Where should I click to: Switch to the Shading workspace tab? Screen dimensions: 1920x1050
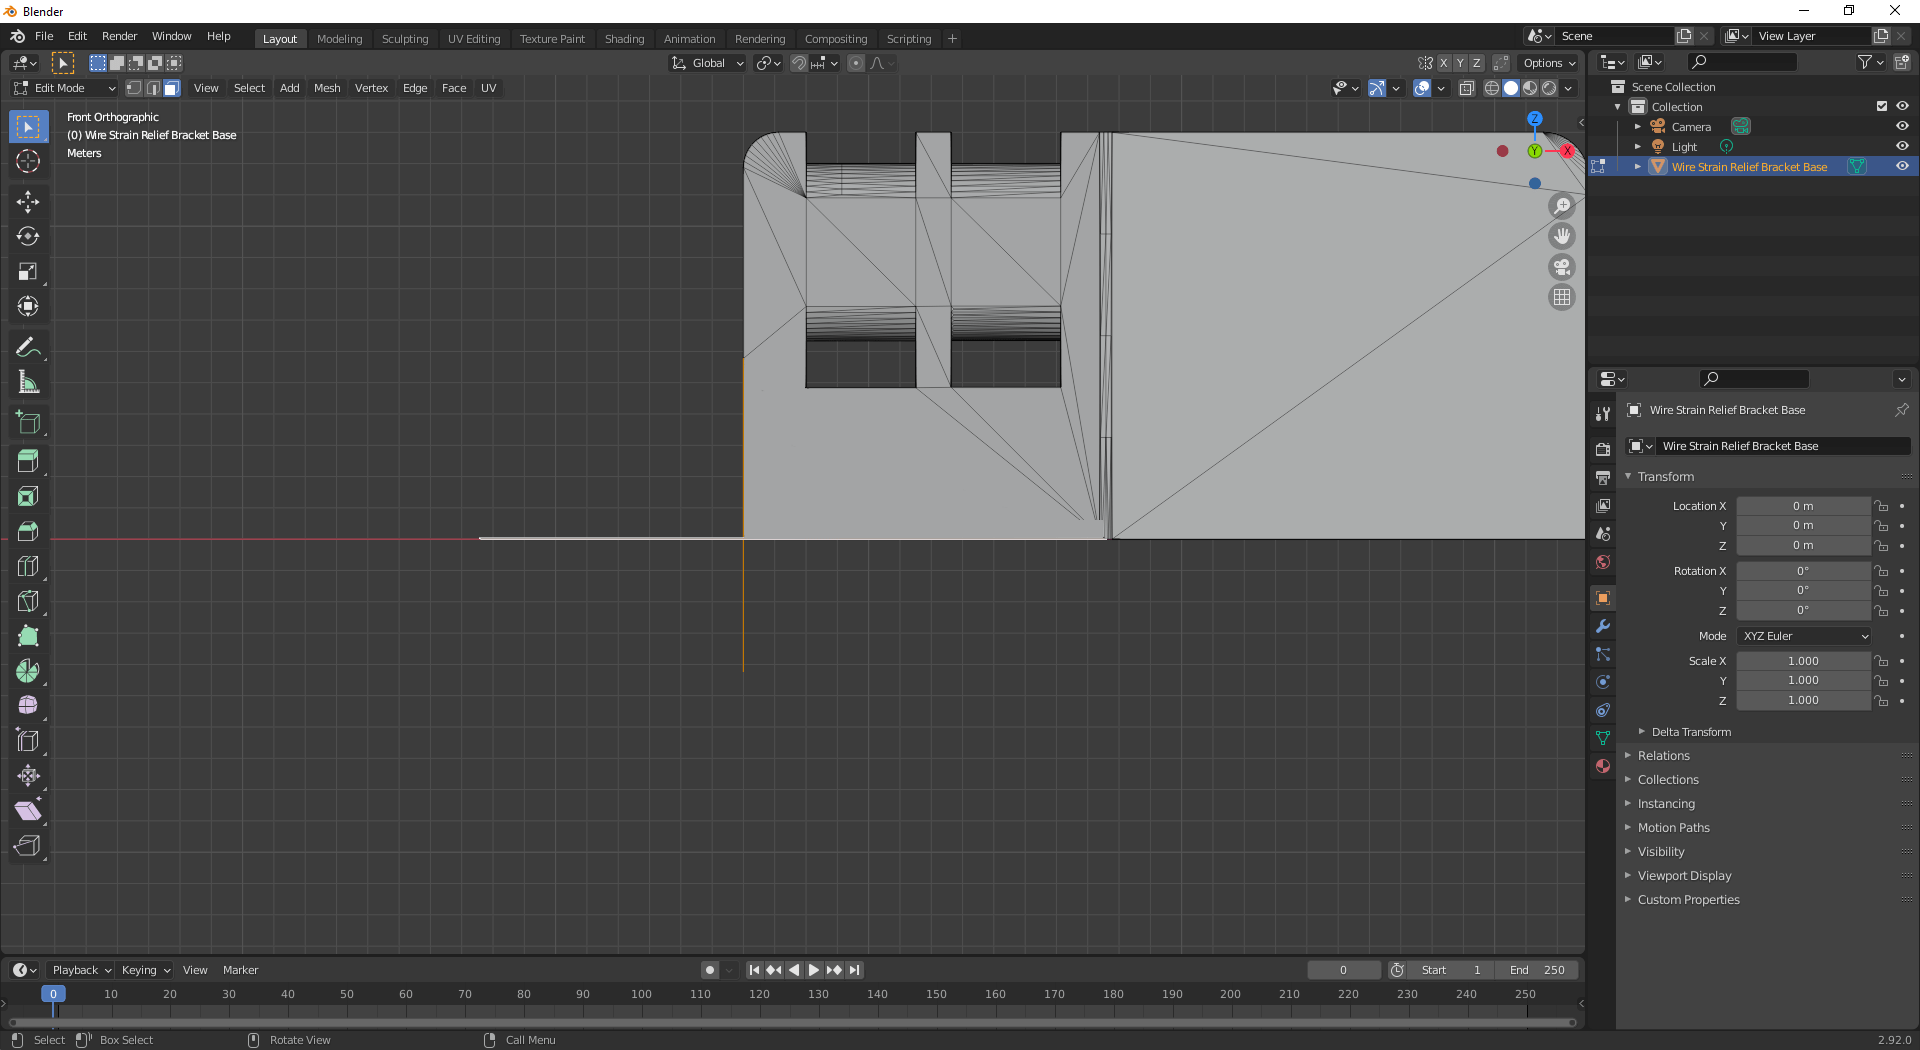pos(624,38)
